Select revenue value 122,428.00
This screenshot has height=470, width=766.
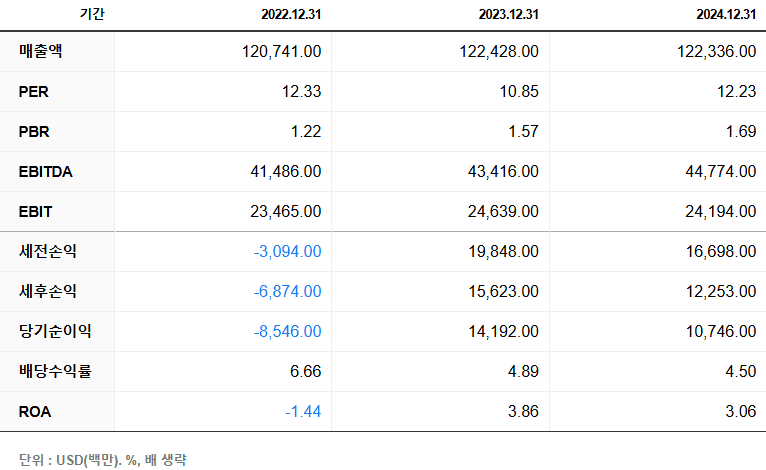(499, 51)
